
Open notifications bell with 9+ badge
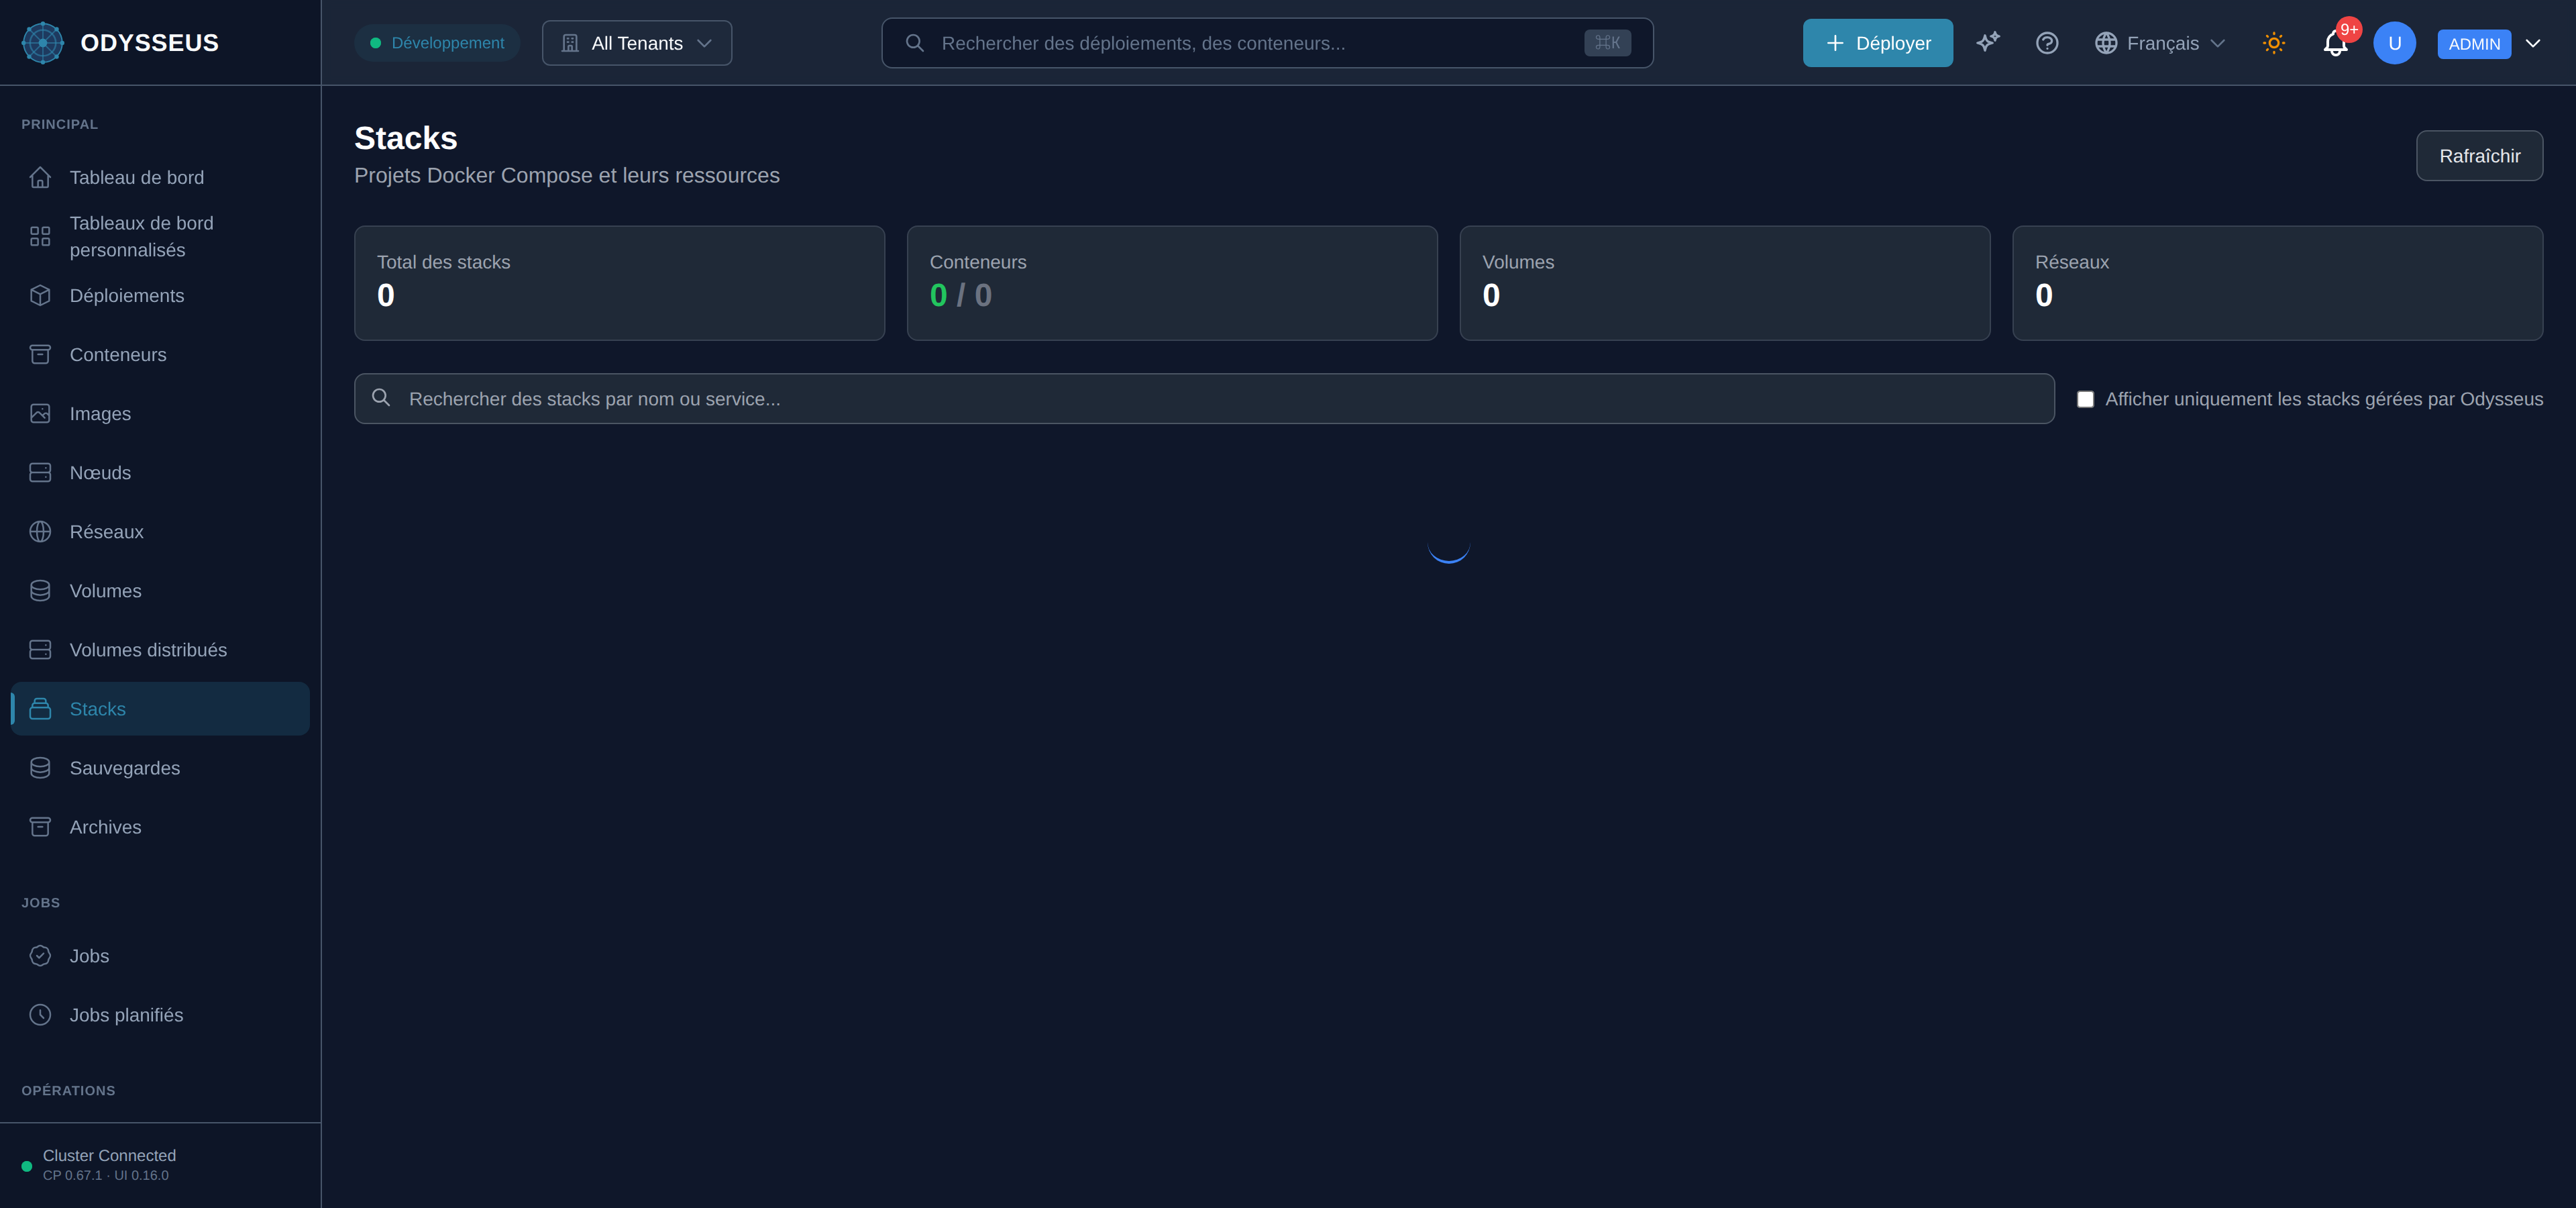(2335, 43)
